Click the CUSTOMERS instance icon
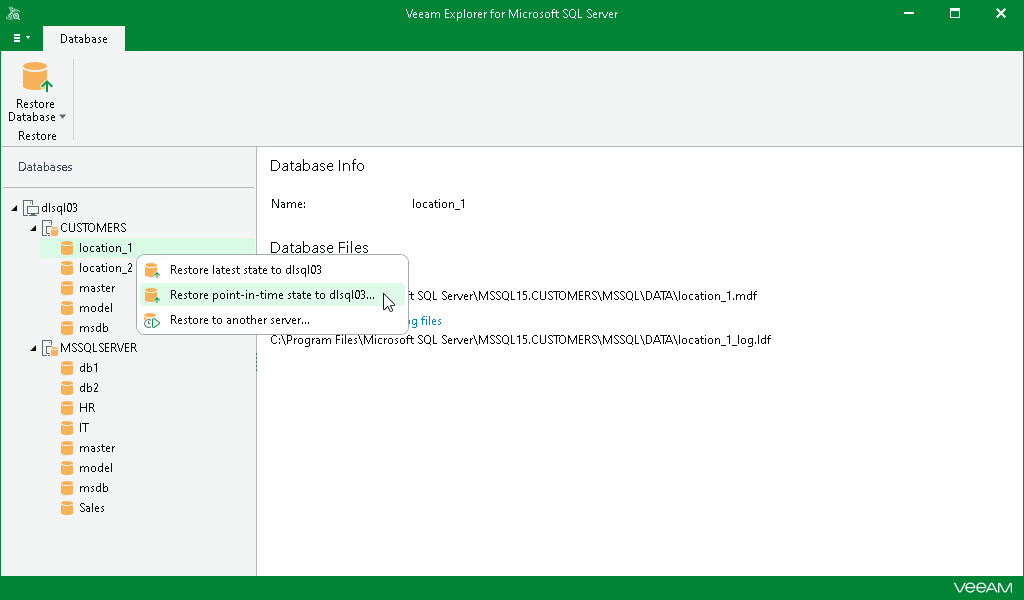 coord(50,228)
